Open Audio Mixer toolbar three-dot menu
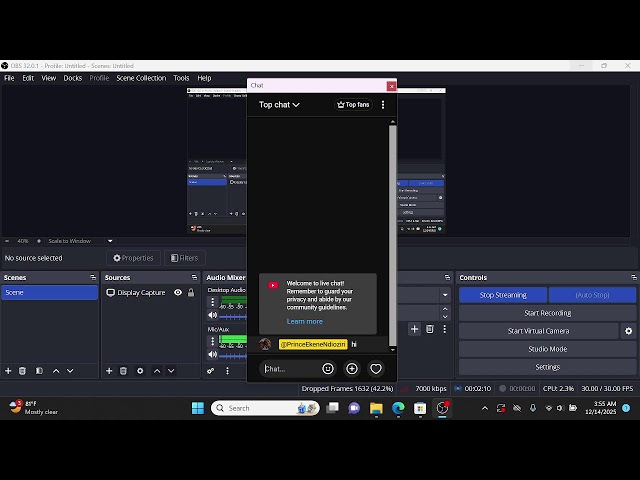This screenshot has height=480, width=640. [x=227, y=371]
